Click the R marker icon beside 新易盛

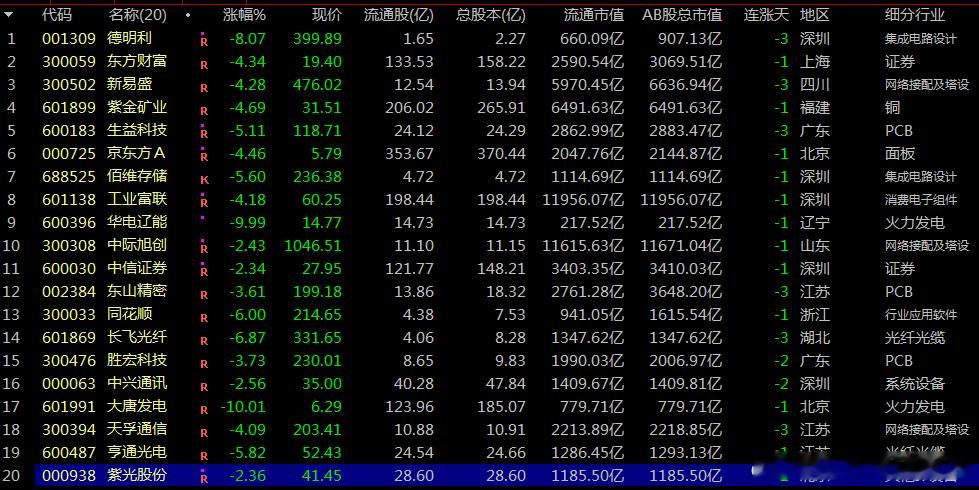[204, 88]
